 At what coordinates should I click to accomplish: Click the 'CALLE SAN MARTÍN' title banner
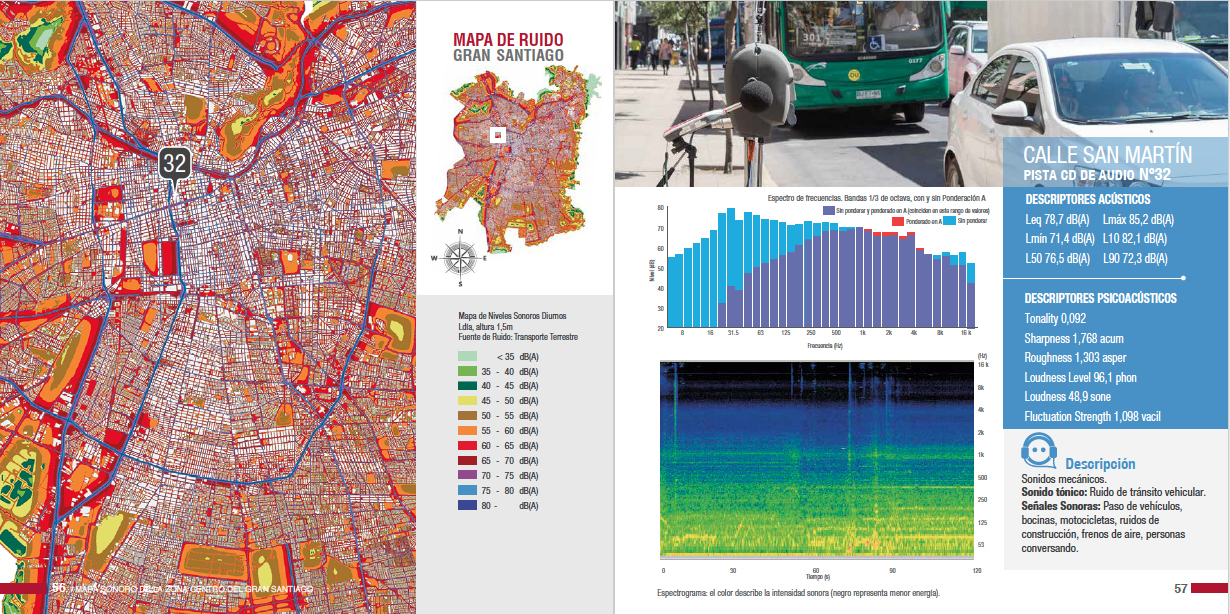1107,155
